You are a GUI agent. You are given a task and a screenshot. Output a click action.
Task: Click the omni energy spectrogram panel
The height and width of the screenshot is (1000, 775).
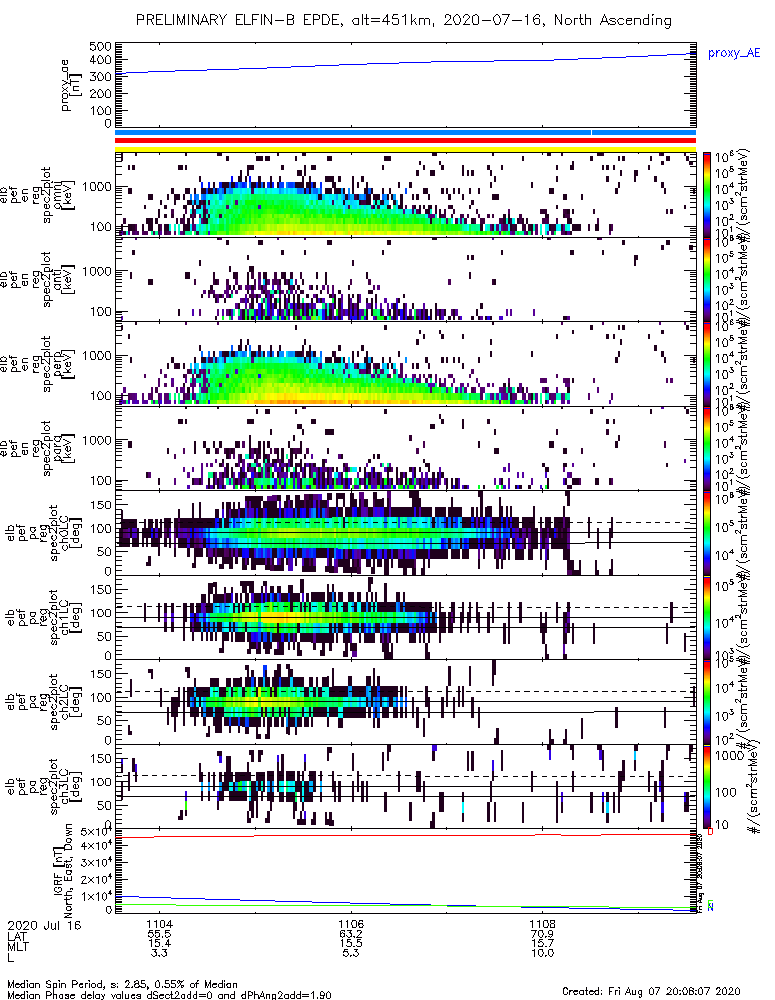[405, 195]
